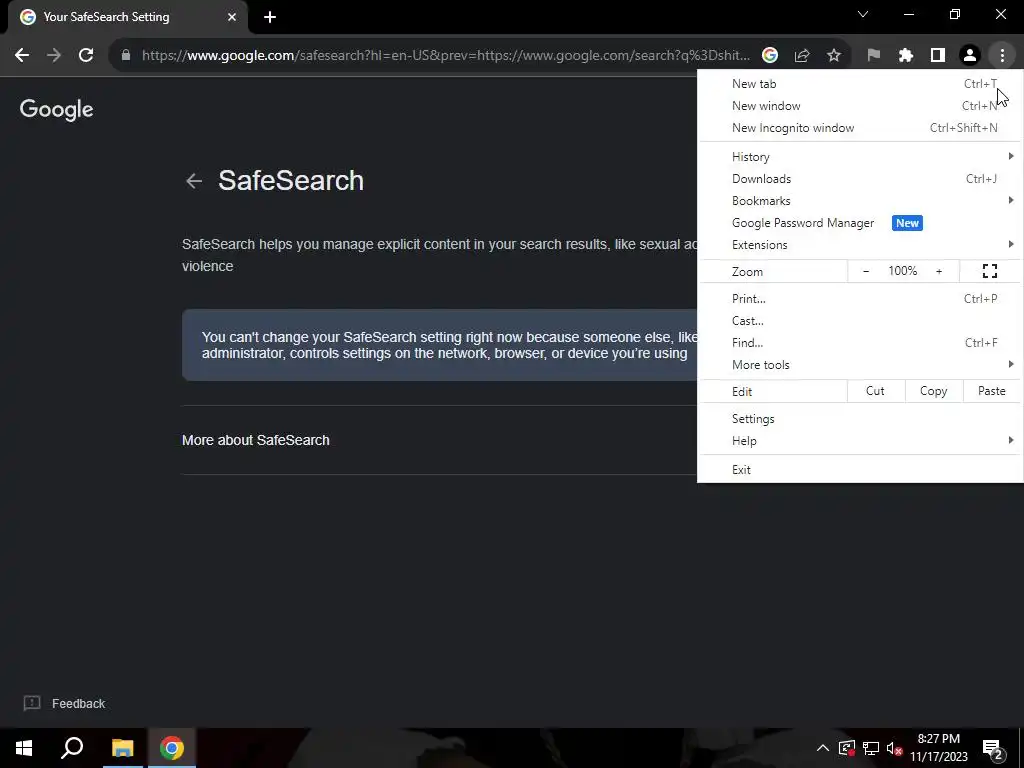Open the profile avatar icon

pos(970,55)
